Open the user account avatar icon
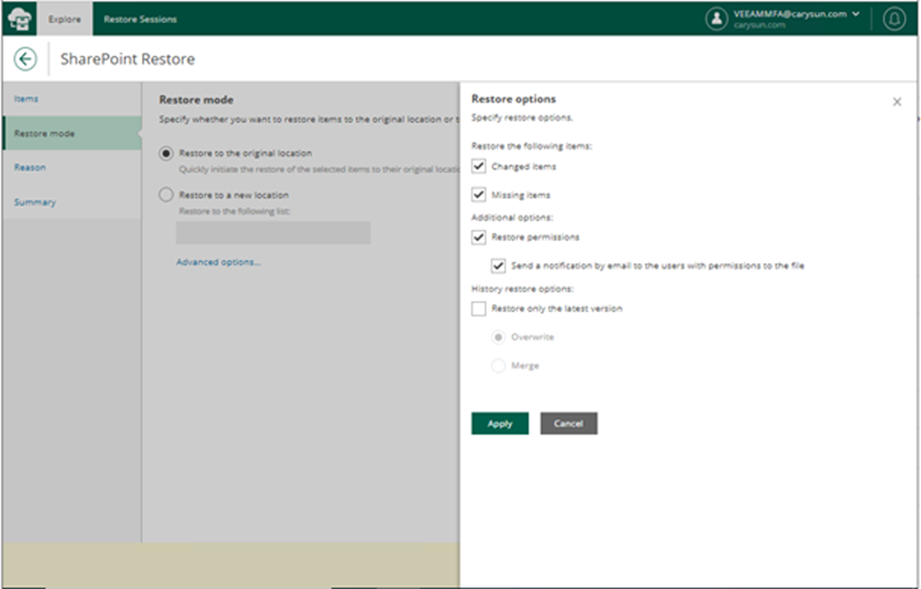 tap(716, 19)
